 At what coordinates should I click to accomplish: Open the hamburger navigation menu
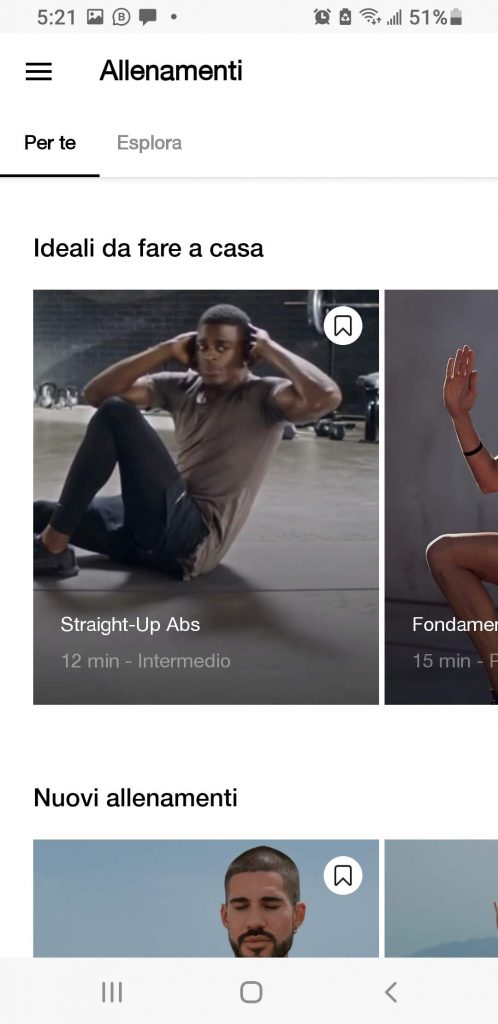tap(39, 71)
